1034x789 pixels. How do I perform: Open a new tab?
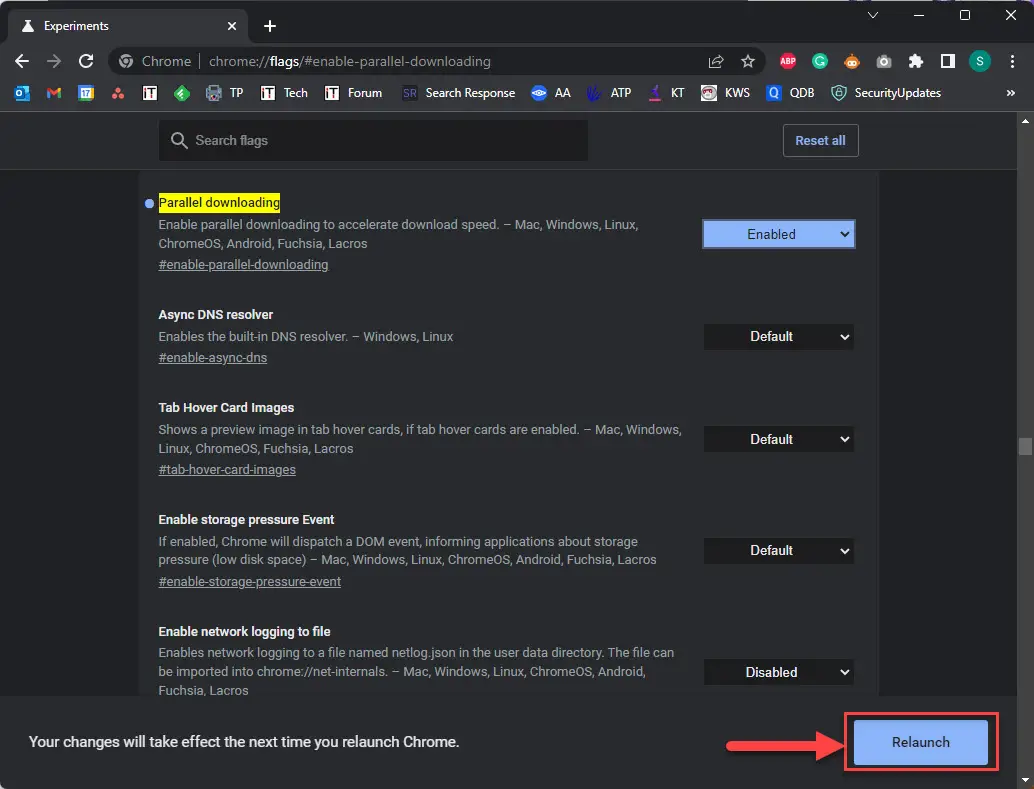point(270,26)
